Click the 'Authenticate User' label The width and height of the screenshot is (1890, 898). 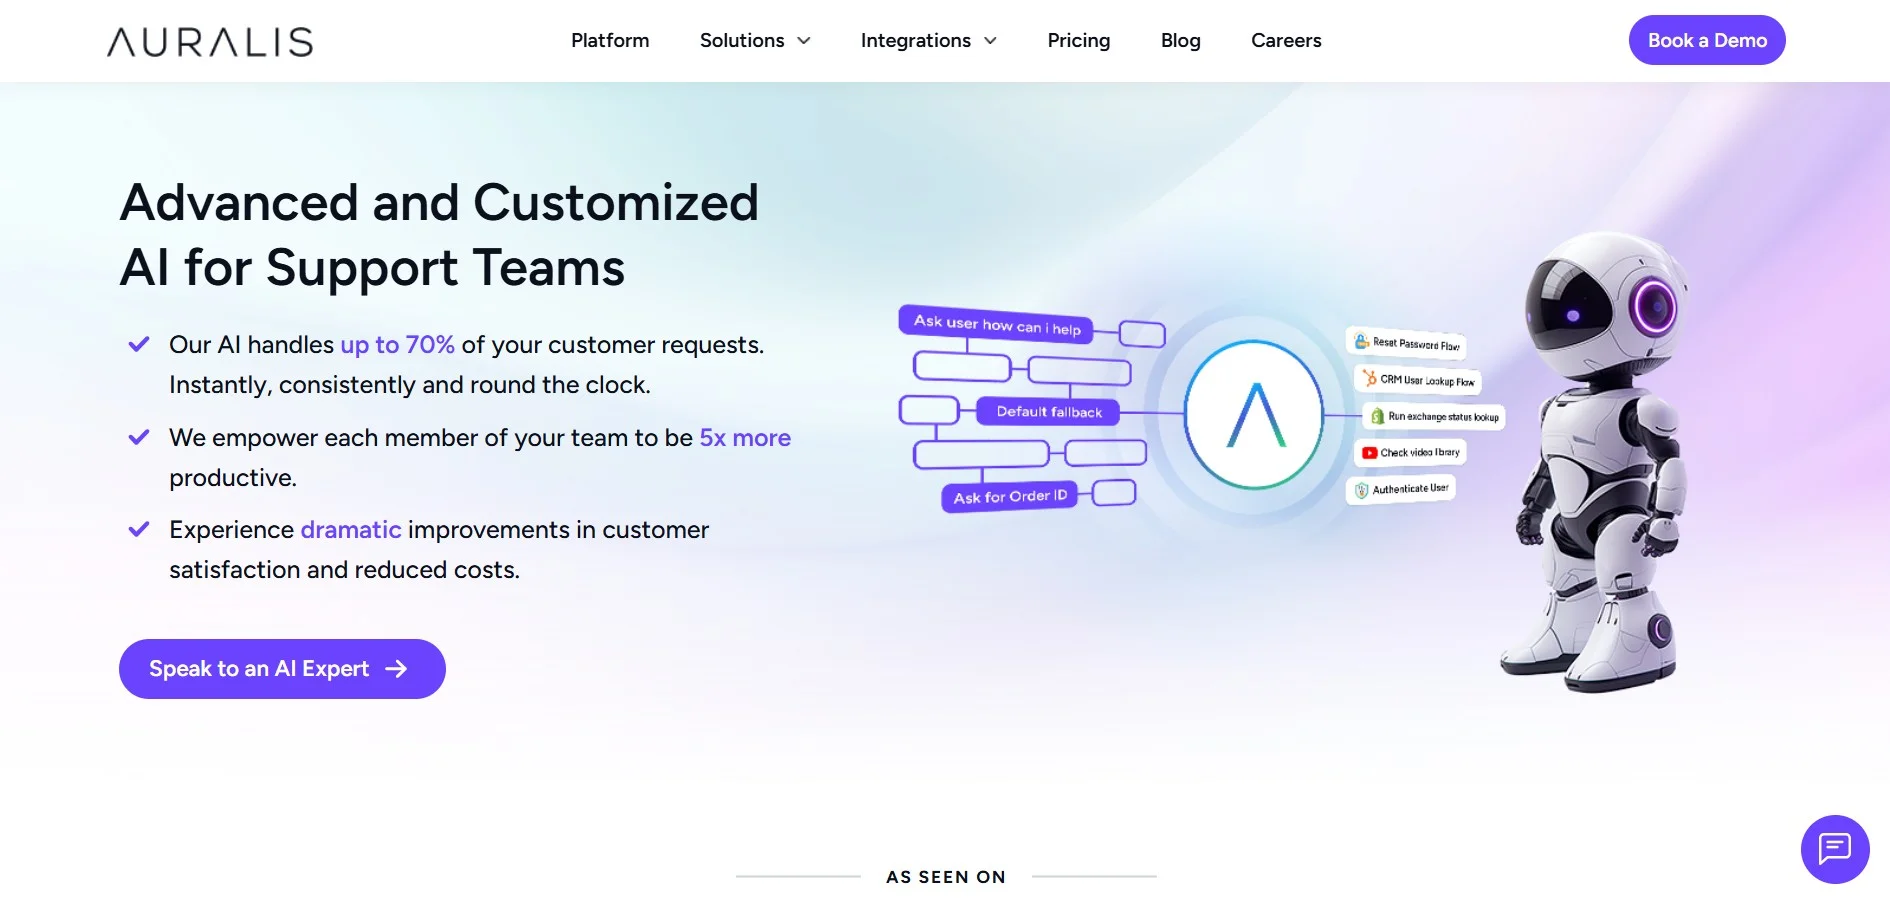pos(1410,489)
